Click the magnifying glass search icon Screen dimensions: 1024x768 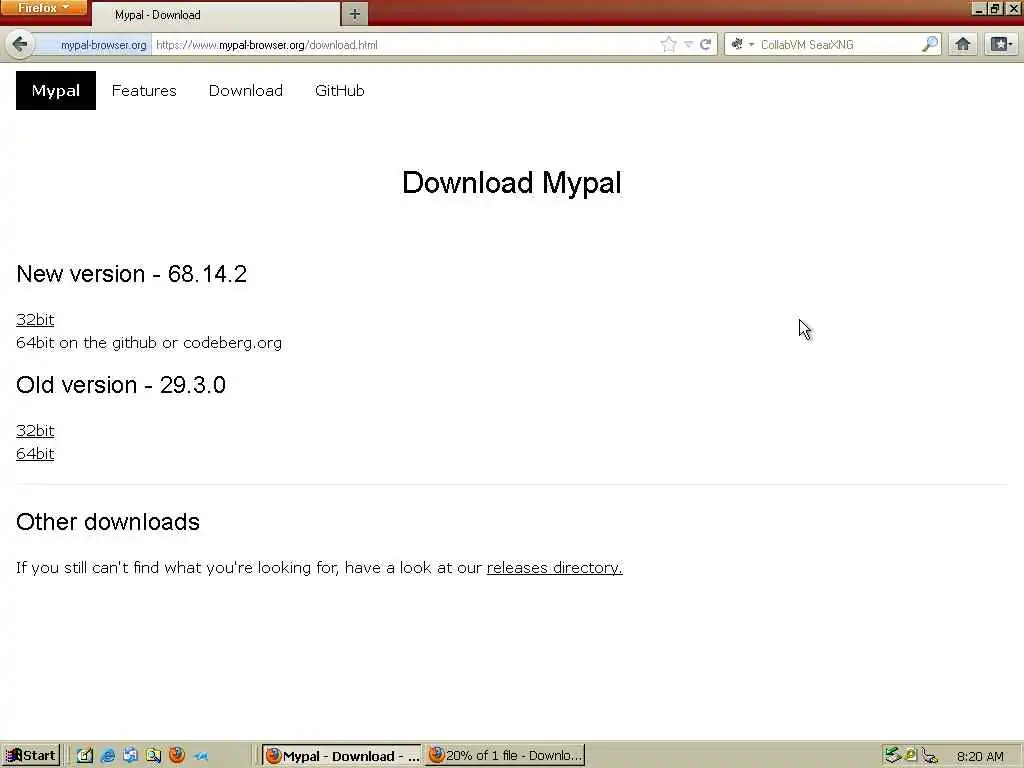click(x=929, y=44)
